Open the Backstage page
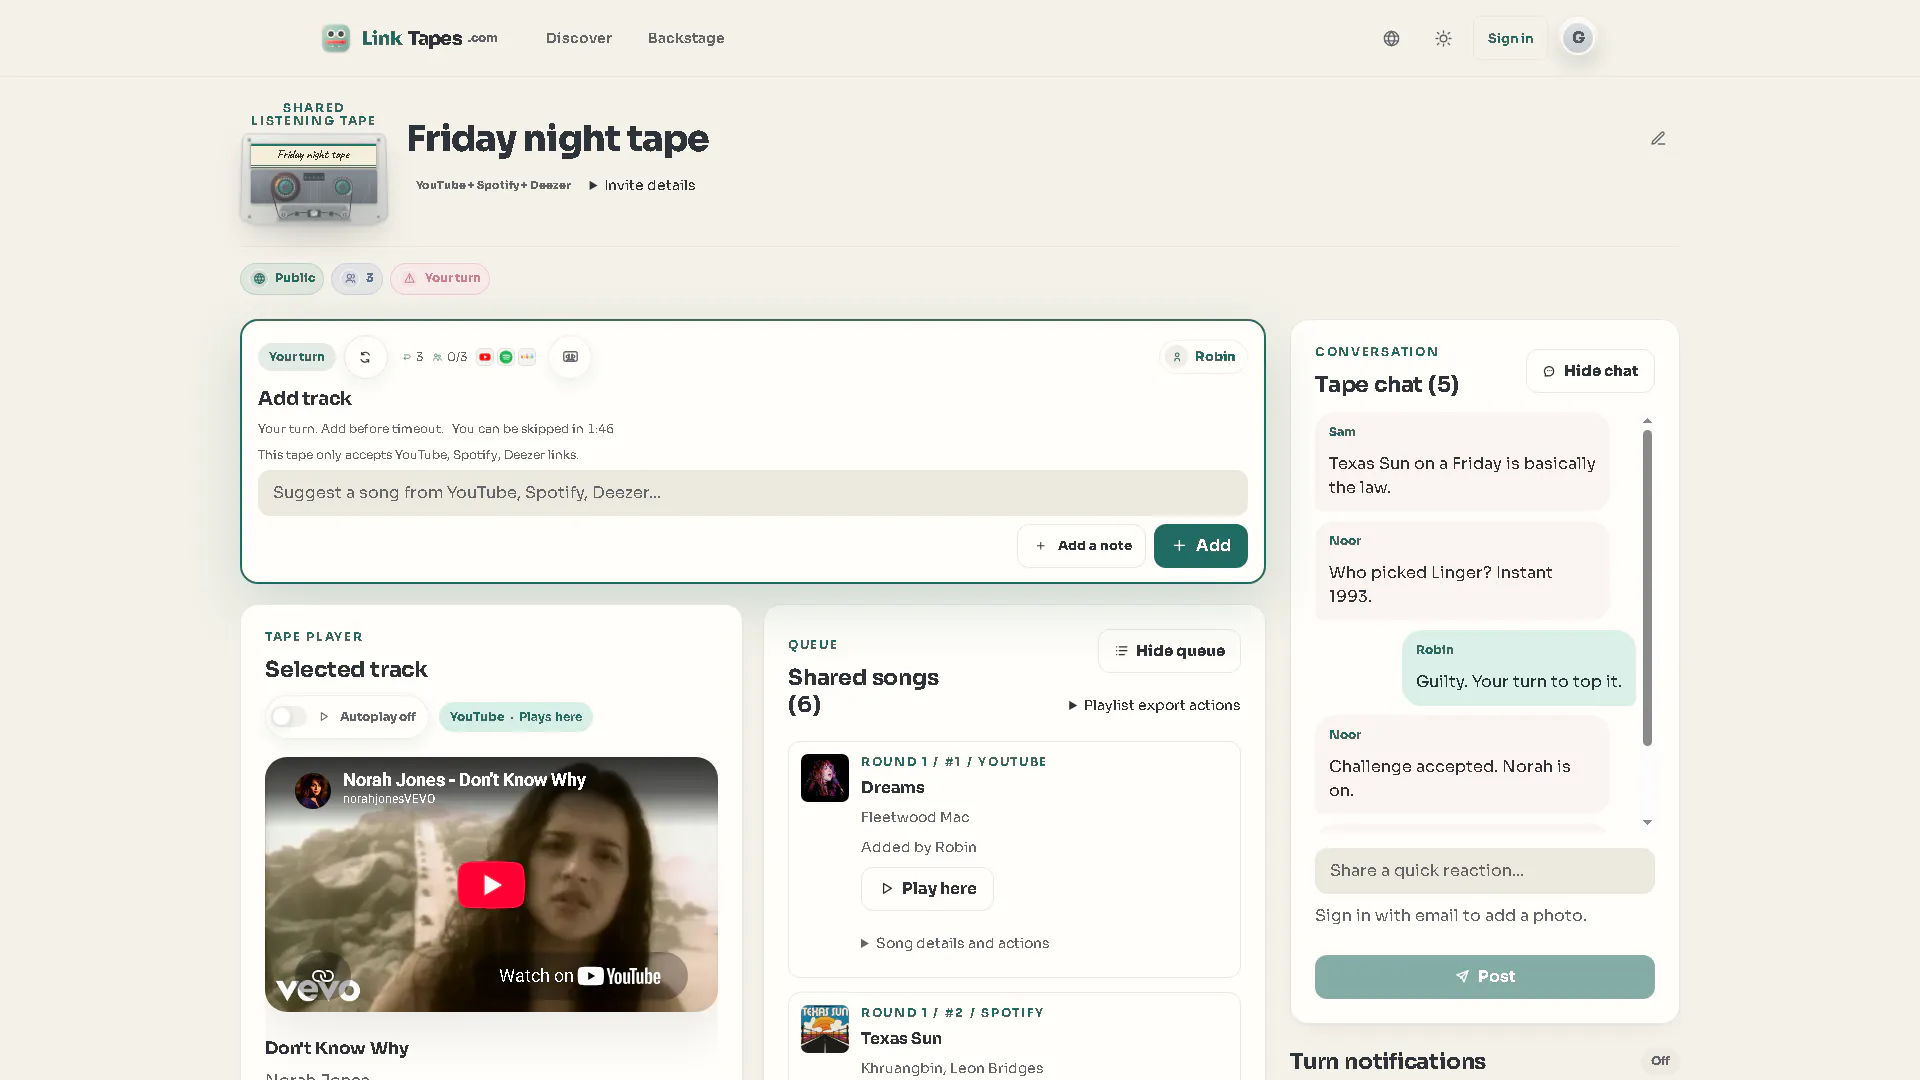Screen dimensions: 1920x1080 click(x=686, y=38)
